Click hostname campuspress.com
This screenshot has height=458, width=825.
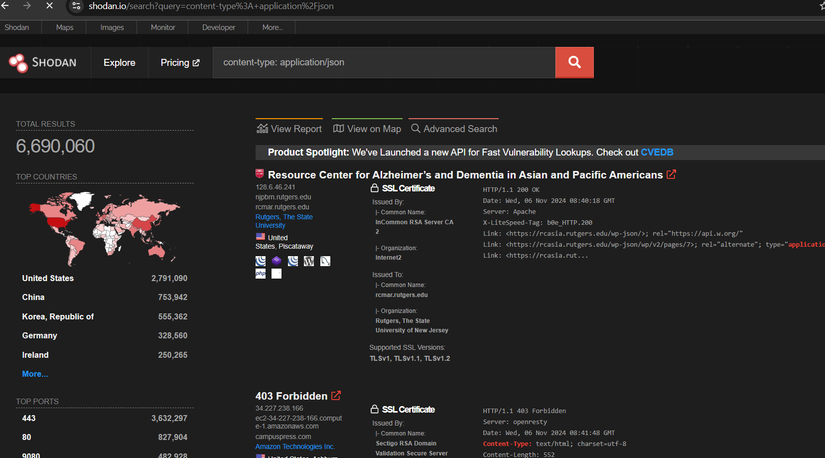[283, 436]
